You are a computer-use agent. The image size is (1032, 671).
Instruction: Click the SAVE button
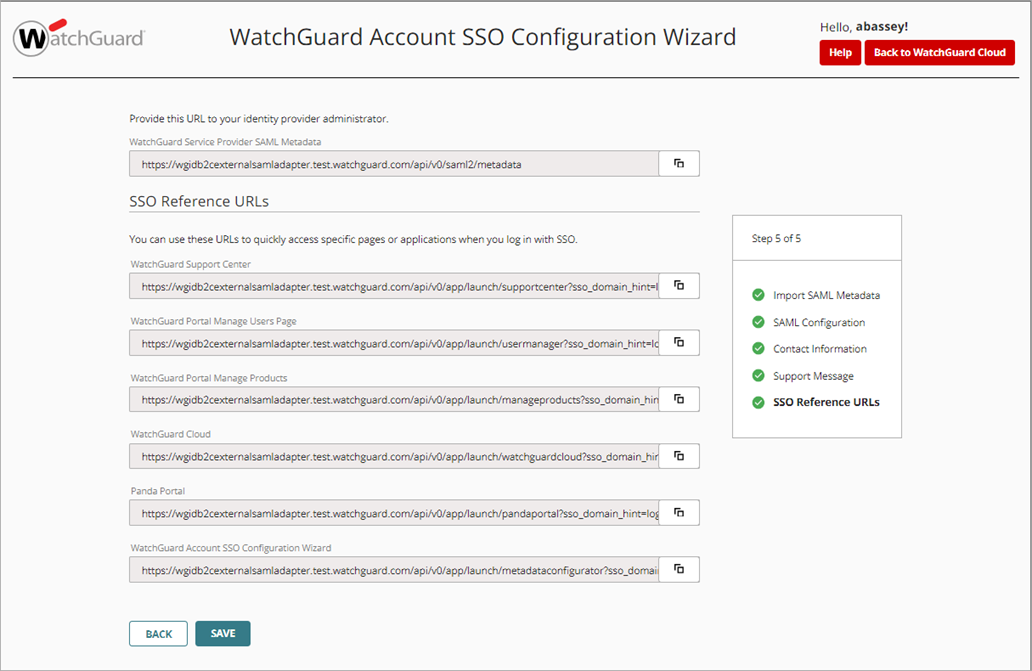point(222,633)
